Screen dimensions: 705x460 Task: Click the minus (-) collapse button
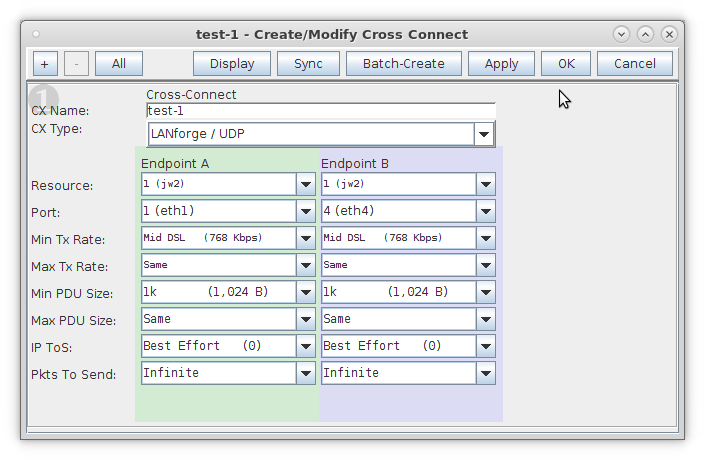point(77,64)
